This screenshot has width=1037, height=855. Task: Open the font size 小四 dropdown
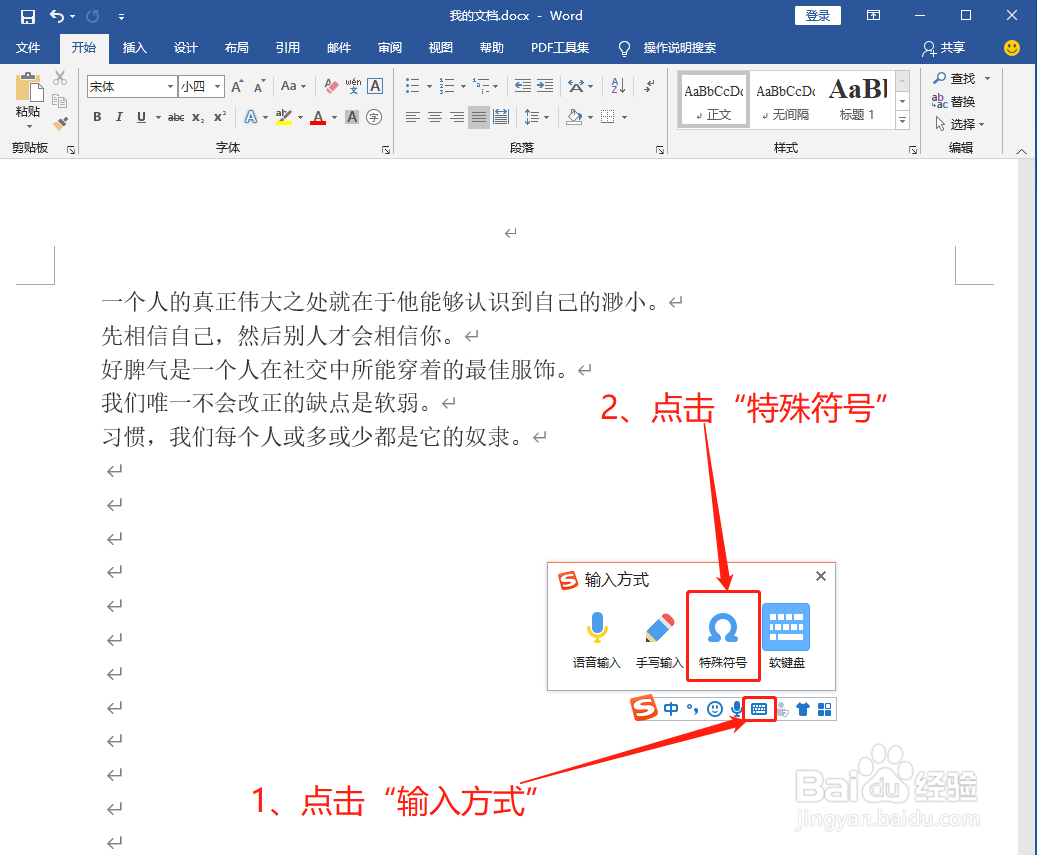point(216,86)
